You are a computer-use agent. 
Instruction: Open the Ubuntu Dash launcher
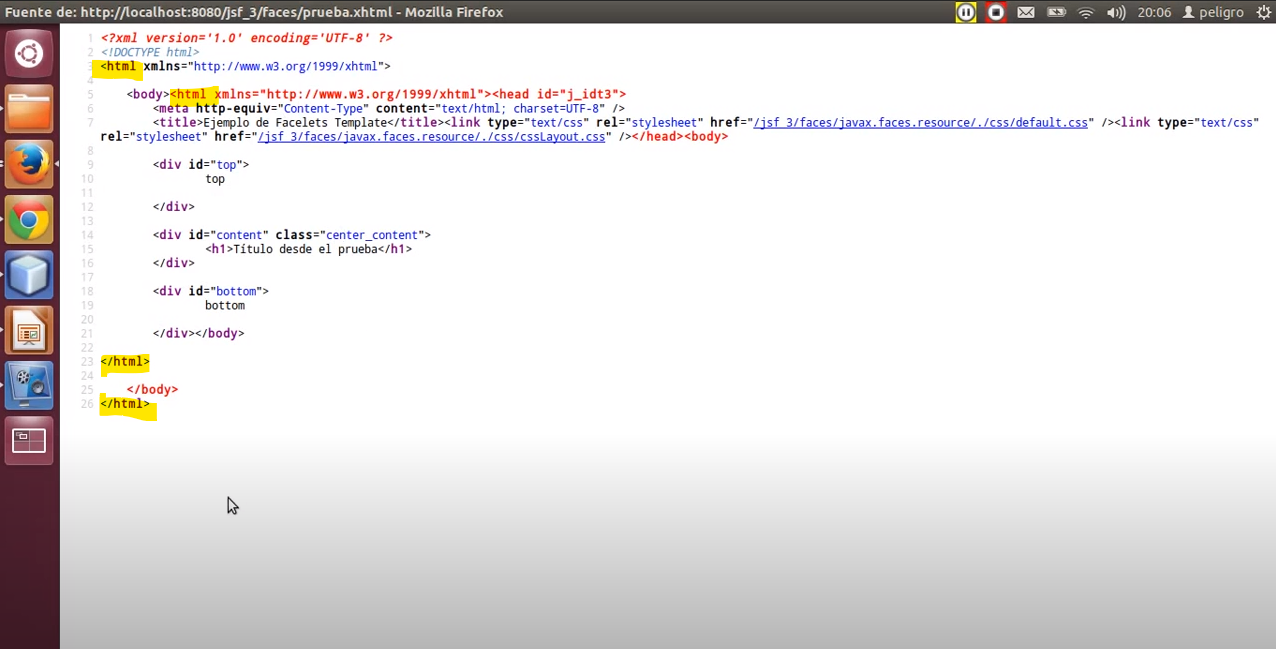[x=29, y=54]
